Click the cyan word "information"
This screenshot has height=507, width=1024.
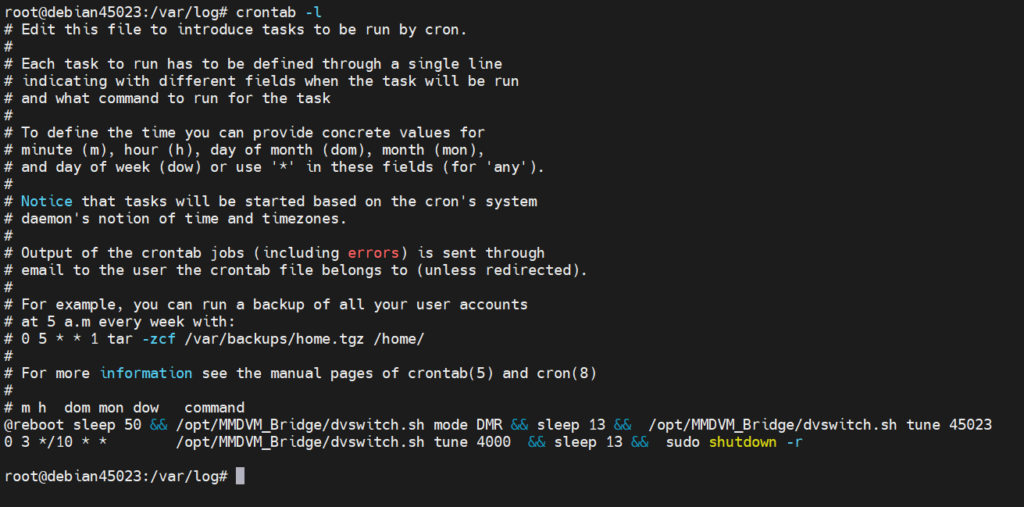[x=146, y=373]
